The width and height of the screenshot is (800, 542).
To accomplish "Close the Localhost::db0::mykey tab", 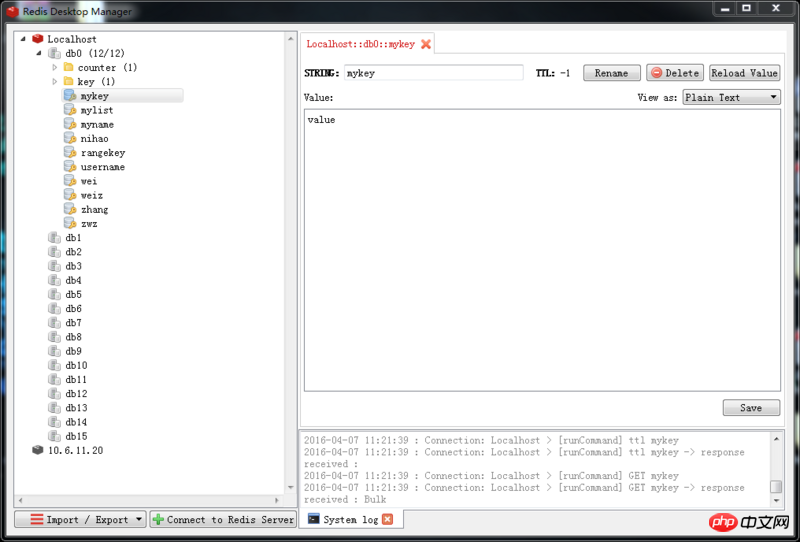I will 426,44.
